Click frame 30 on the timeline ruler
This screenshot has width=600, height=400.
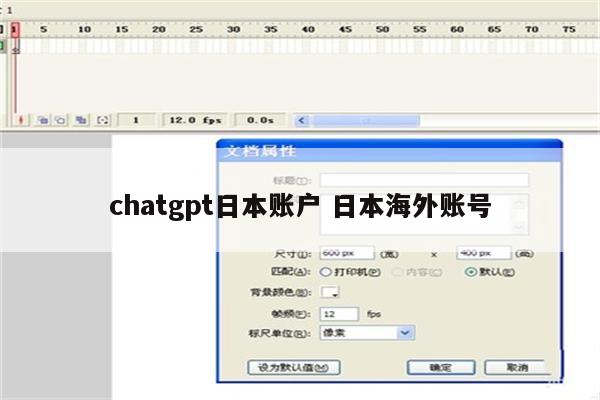tap(233, 30)
